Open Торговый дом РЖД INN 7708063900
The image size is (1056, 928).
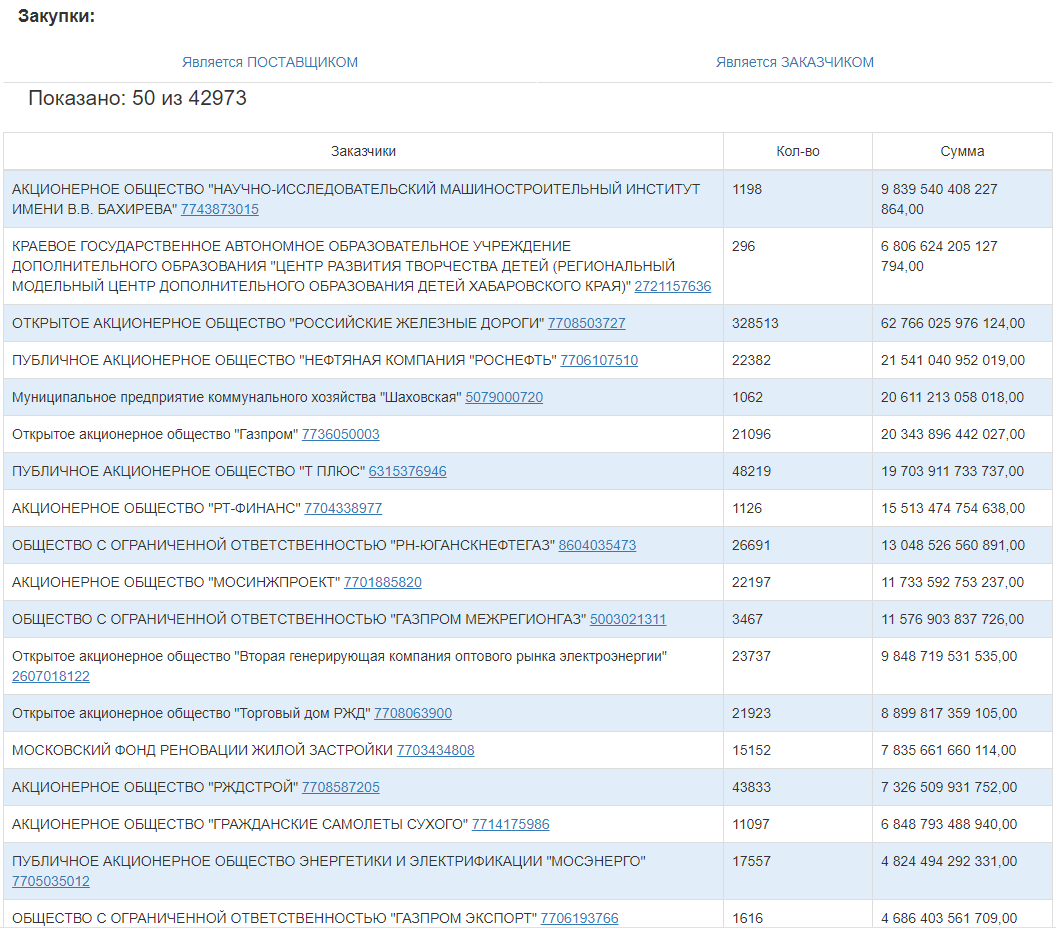[x=412, y=714]
